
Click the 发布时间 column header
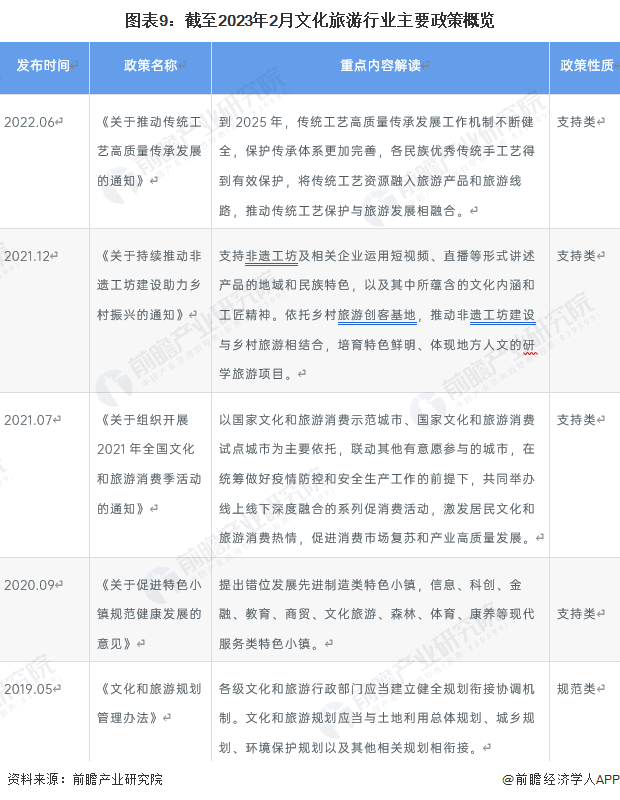(44, 66)
